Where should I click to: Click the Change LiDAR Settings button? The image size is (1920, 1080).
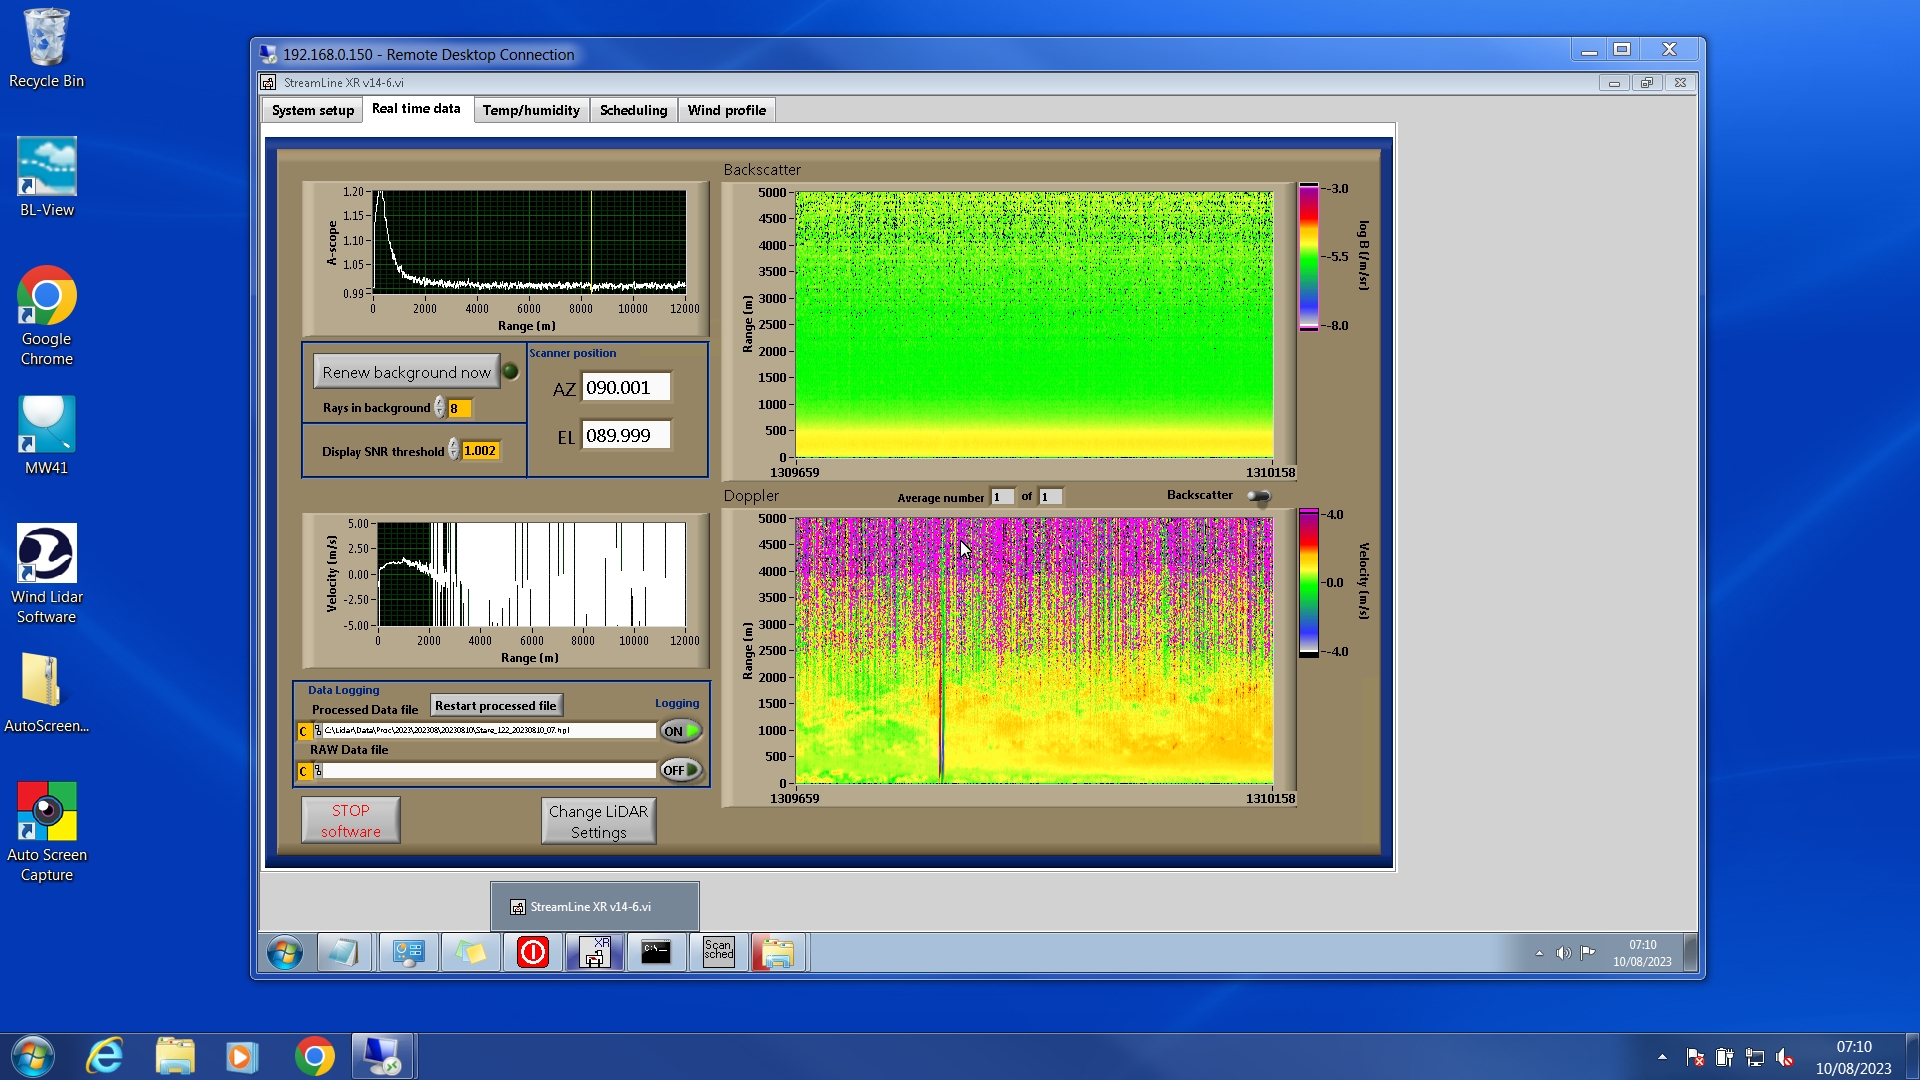[598, 821]
